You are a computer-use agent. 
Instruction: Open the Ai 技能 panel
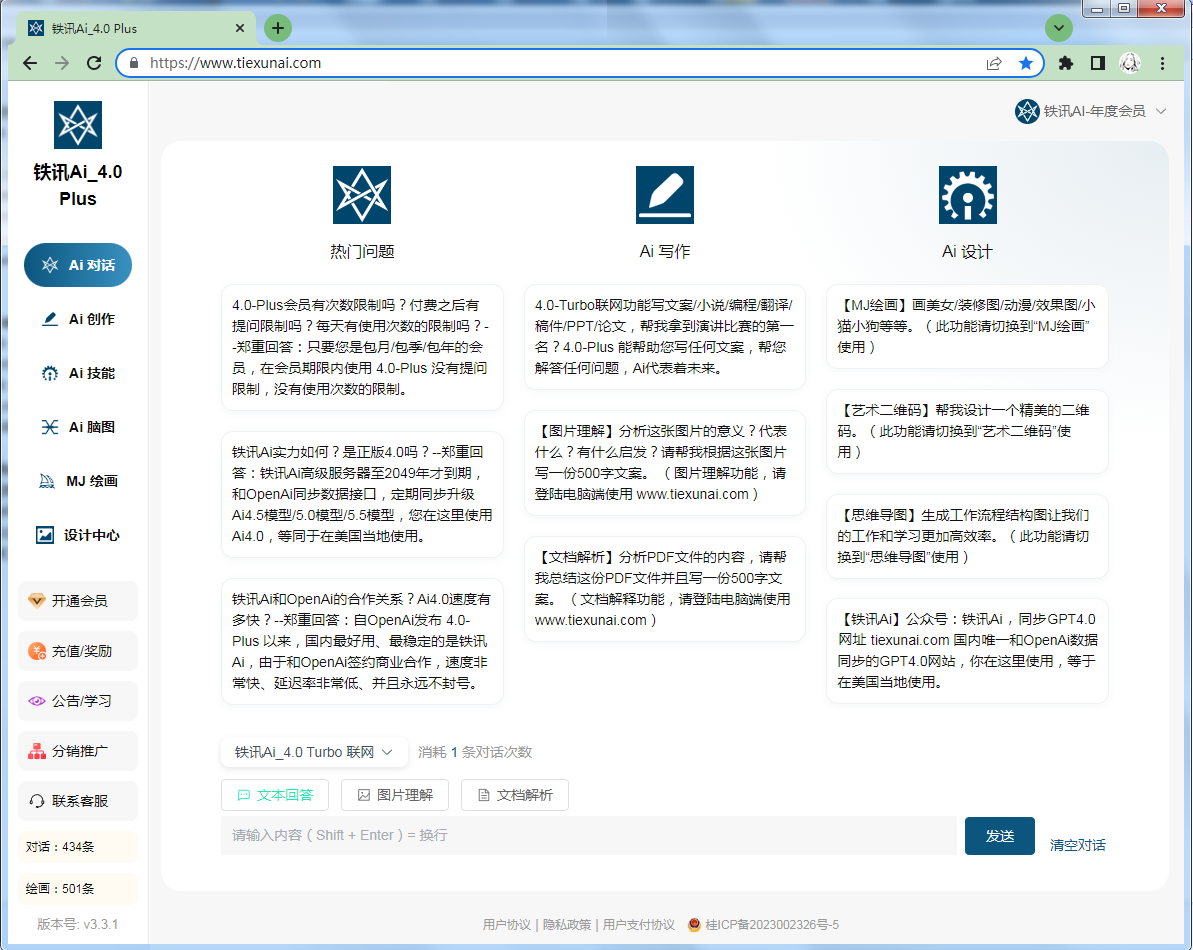click(x=77, y=373)
